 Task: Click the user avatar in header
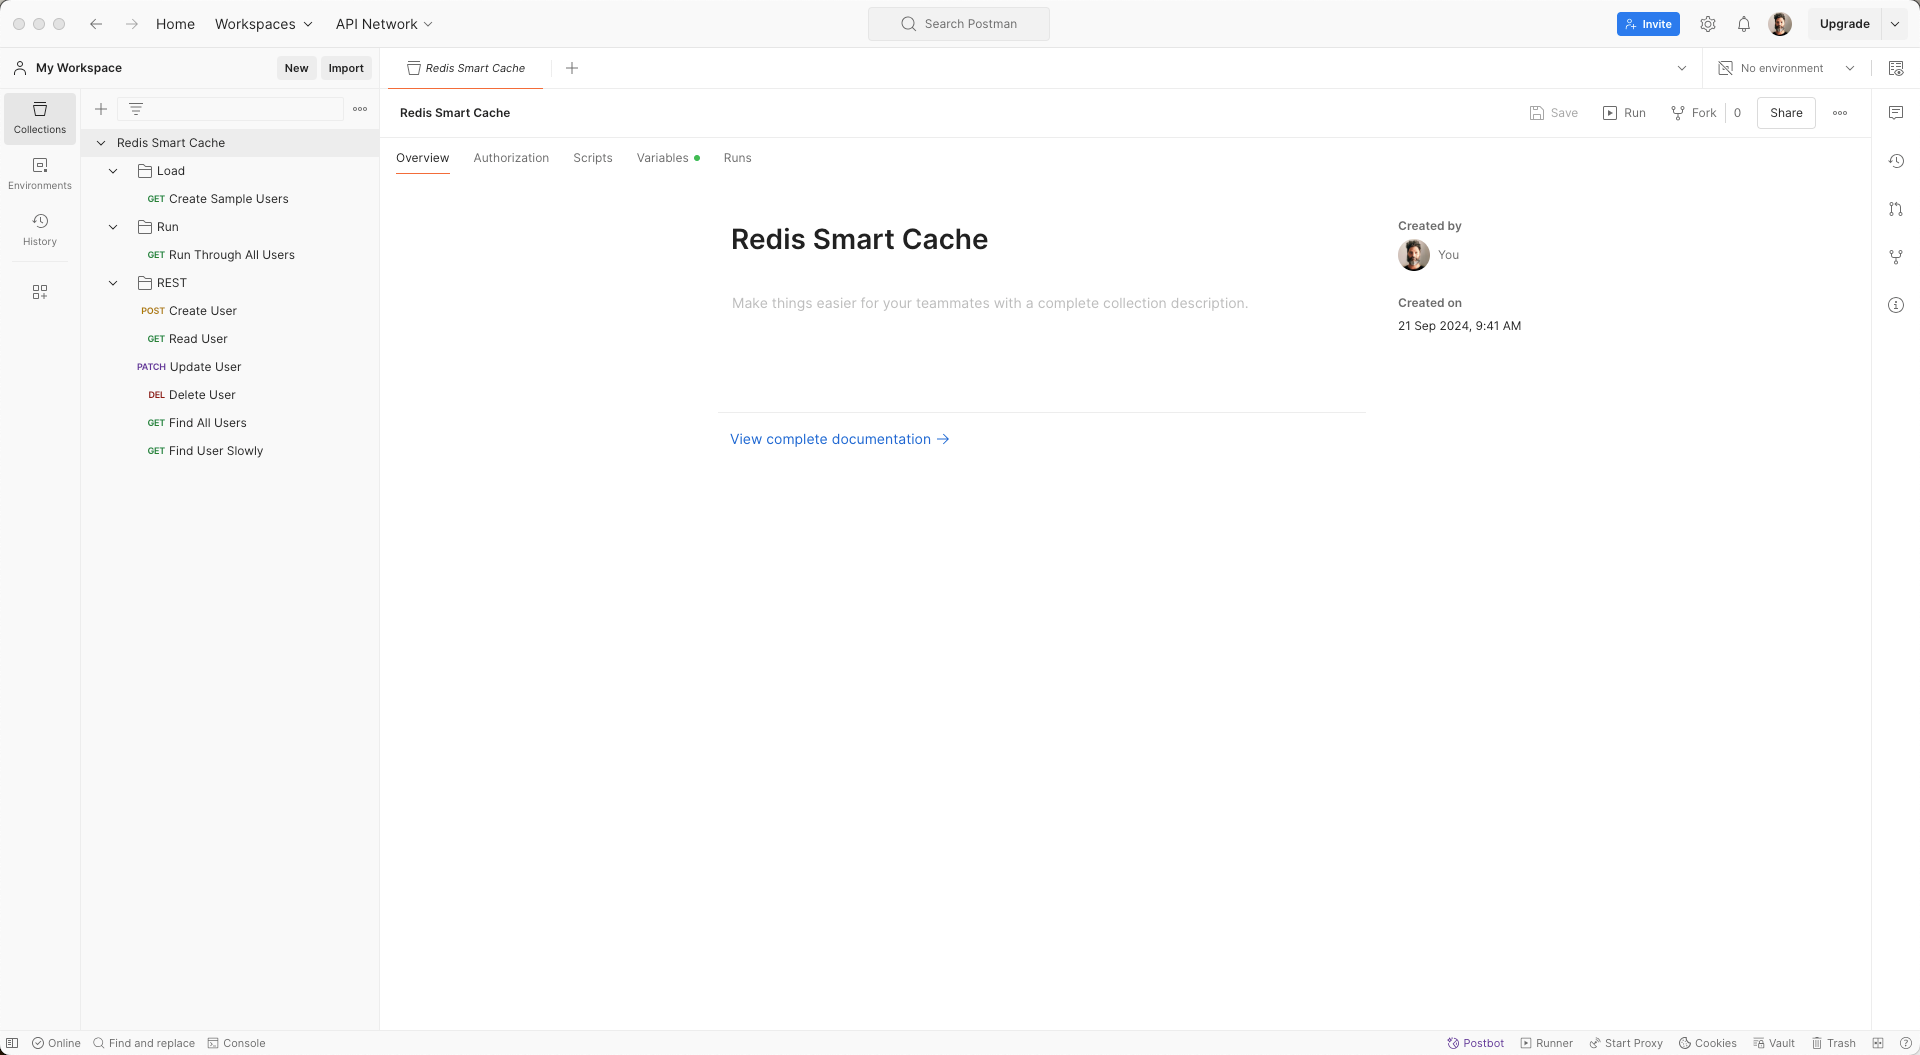[x=1780, y=24]
